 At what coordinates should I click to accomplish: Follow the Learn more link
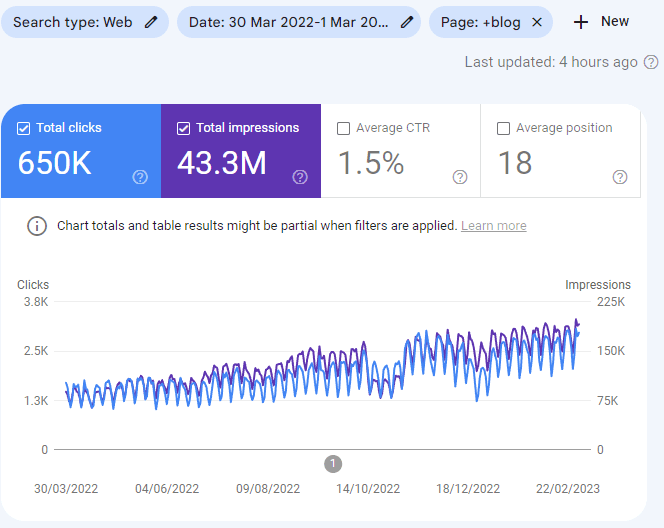(493, 226)
